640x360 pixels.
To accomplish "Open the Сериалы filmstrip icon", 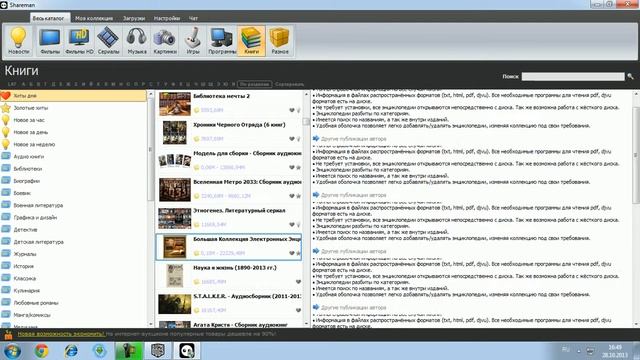I will pyautogui.click(x=108, y=40).
